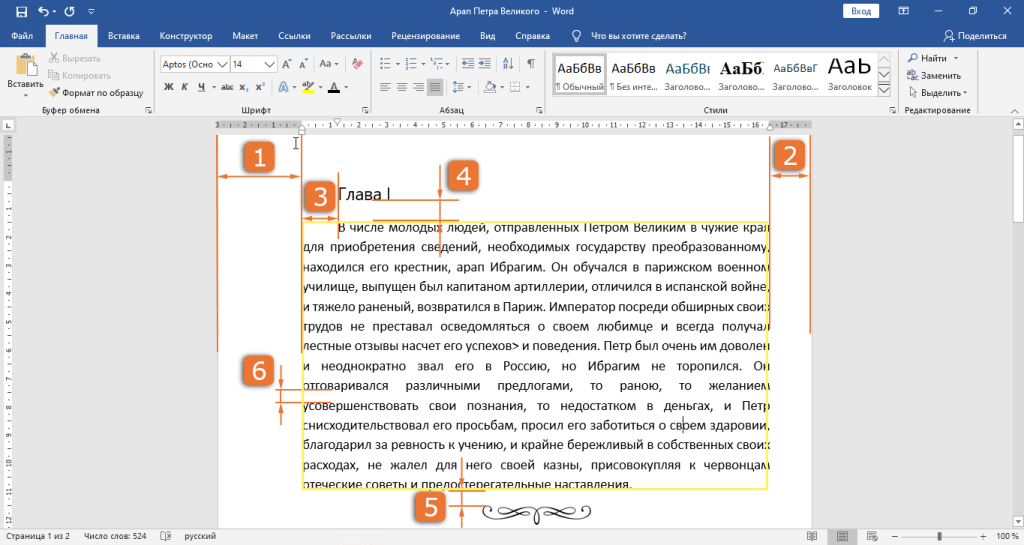Toggle italic К formatting
Viewport: 1024px width, 545px height.
coord(184,87)
